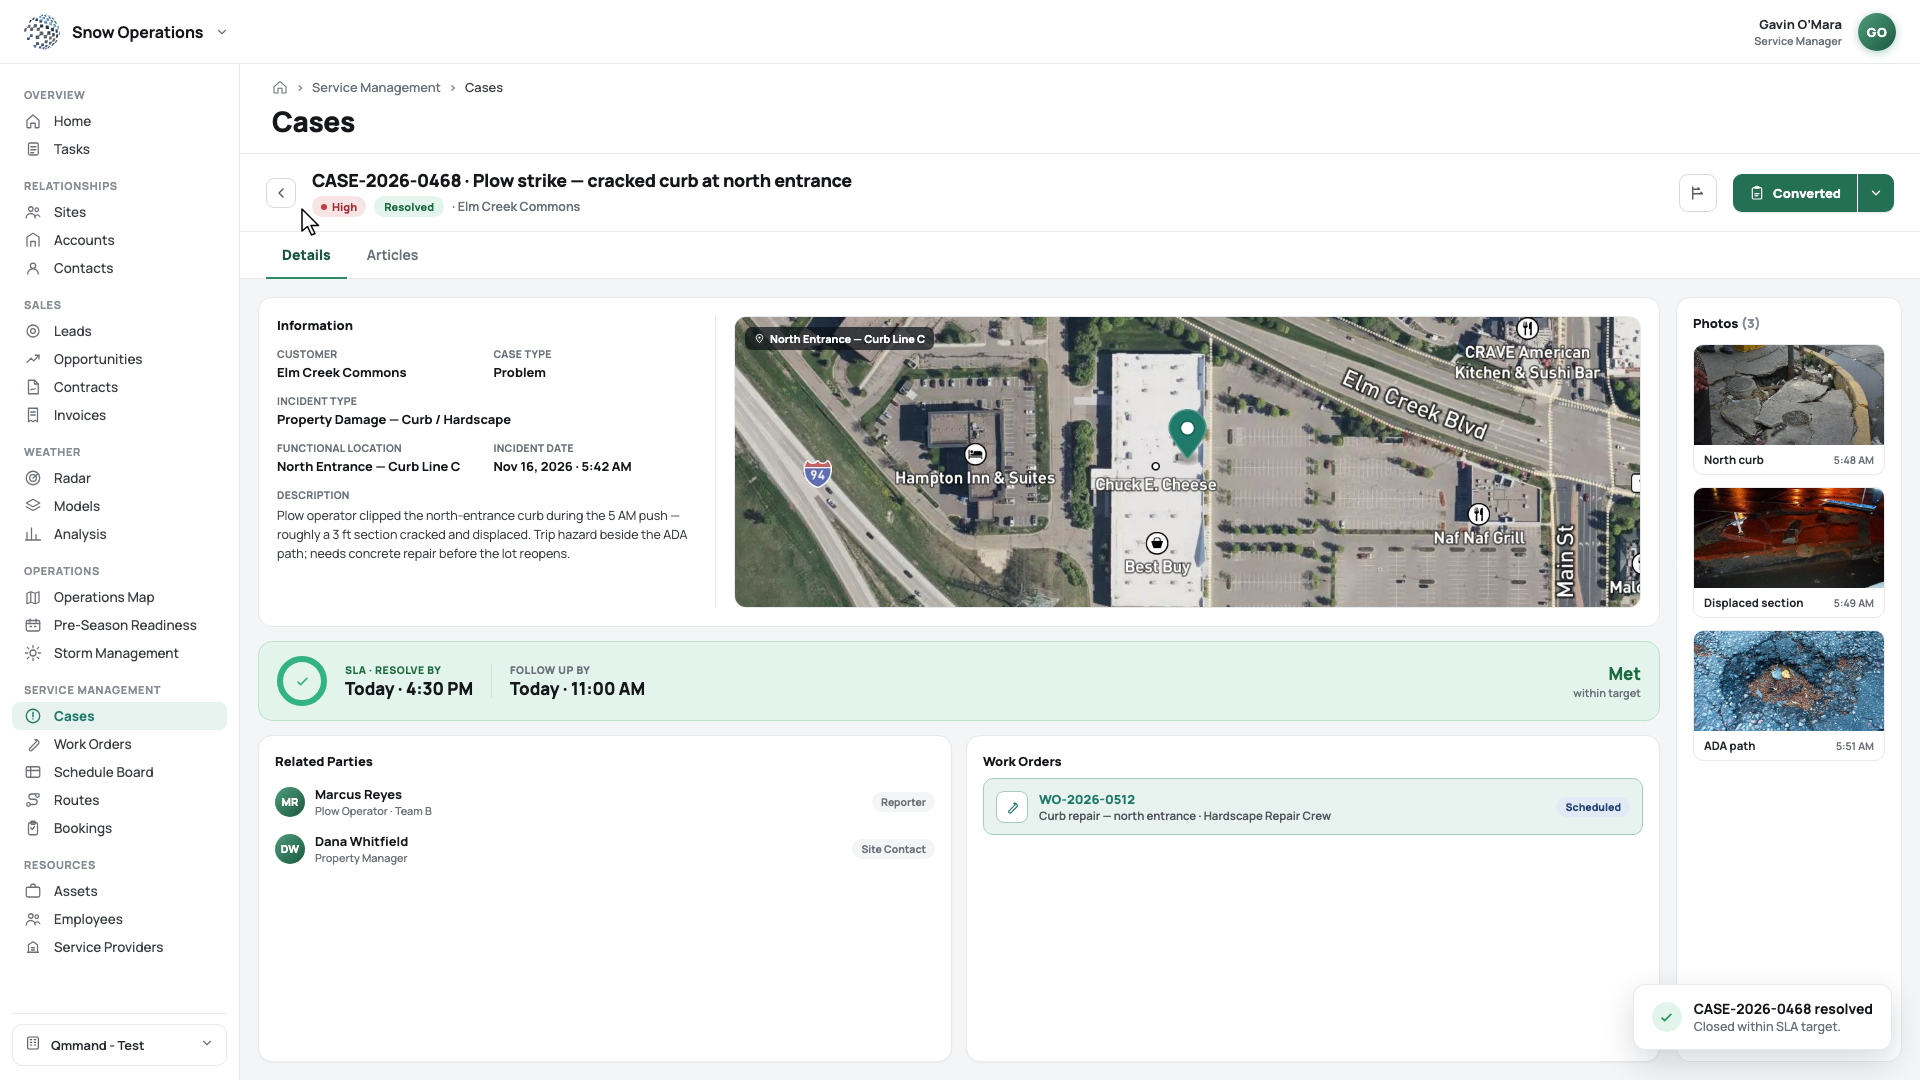Image resolution: width=1920 pixels, height=1080 pixels.
Task: Click the Today · 4:30 PM SLA deadline
Action: coord(409,689)
